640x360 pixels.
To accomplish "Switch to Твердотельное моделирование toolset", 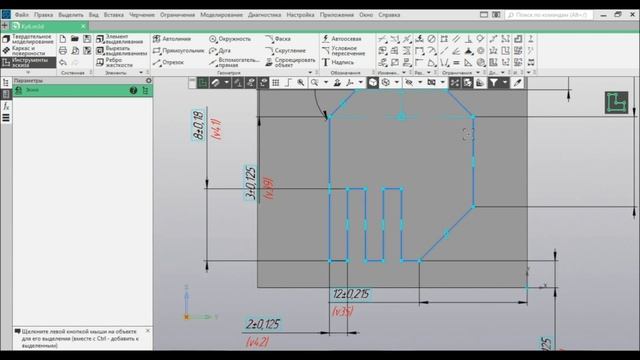I will coord(28,39).
